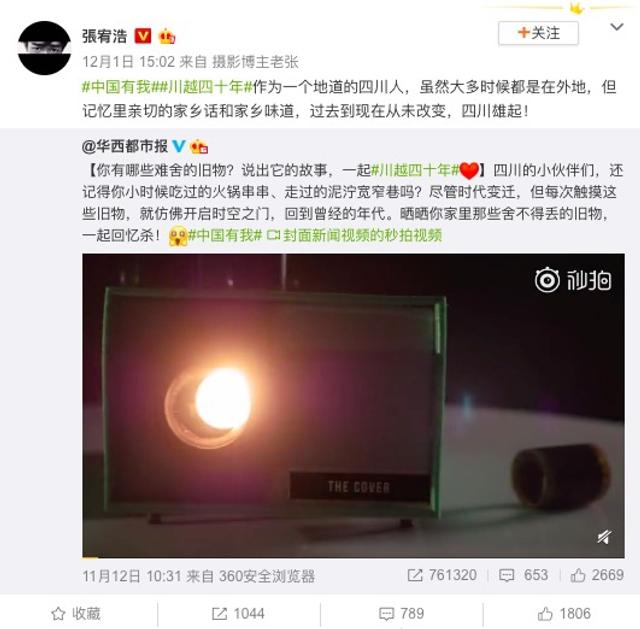Open @华西都市报 account link
640x629 pixels.
(x=124, y=146)
